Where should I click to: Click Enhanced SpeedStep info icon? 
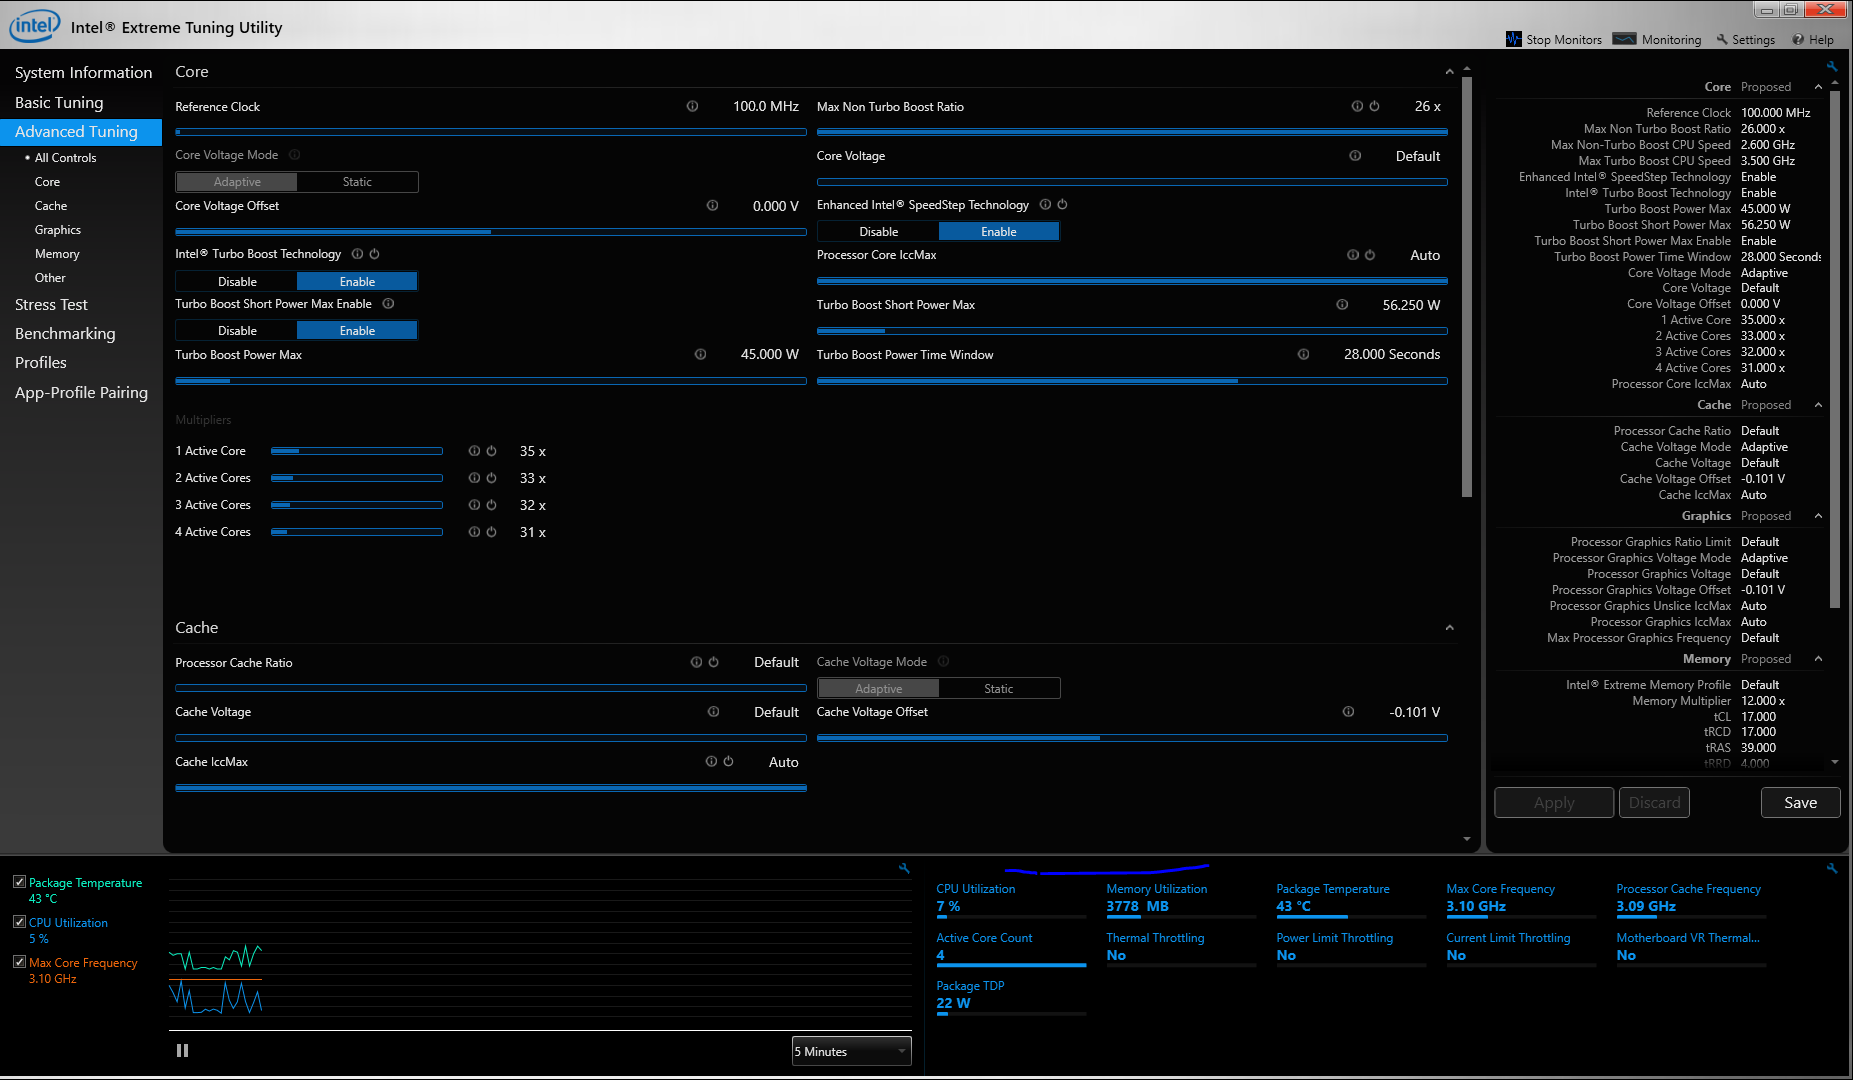(1045, 205)
